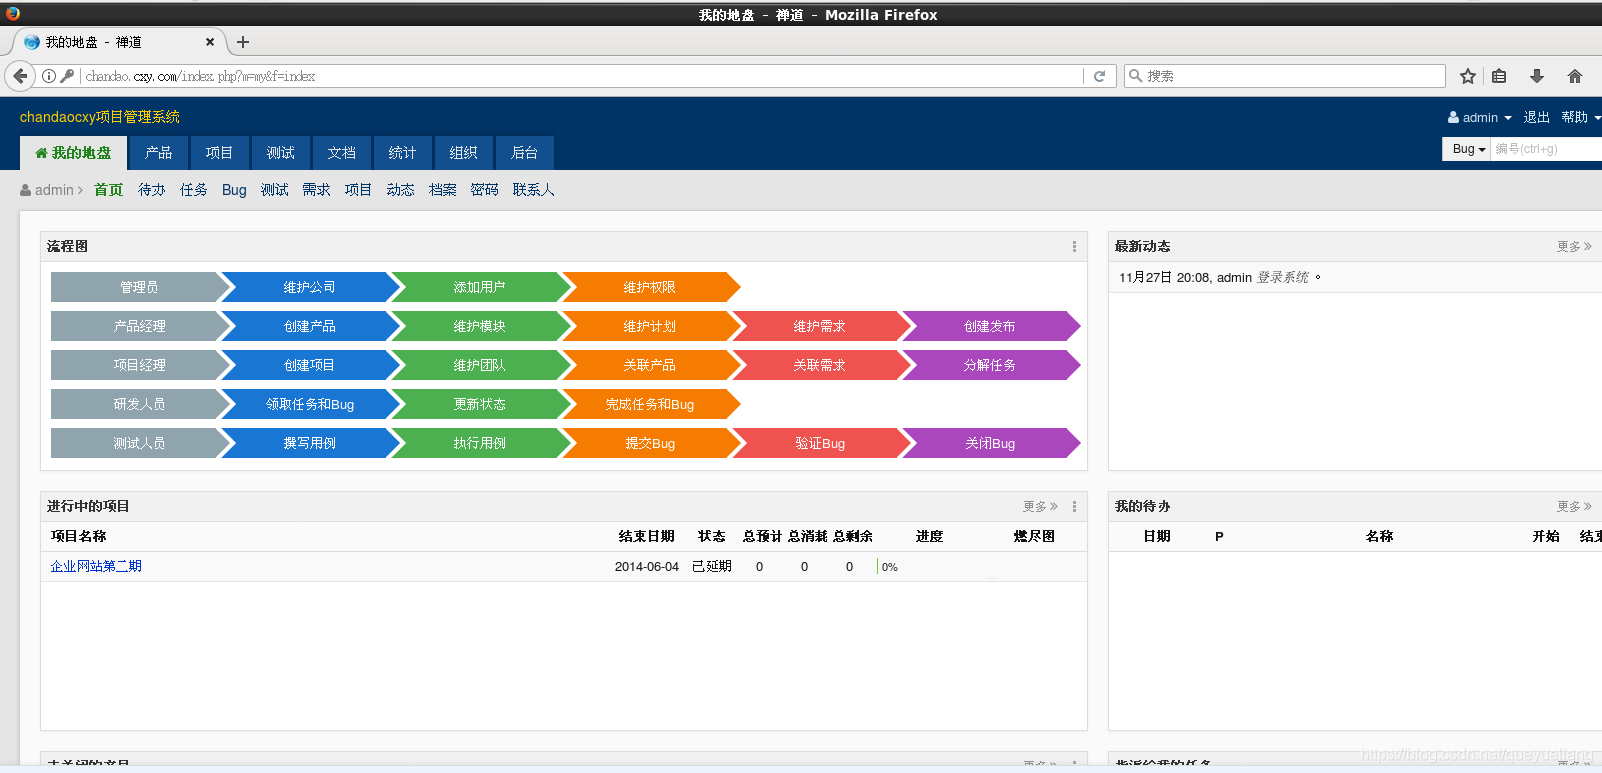
Task: Select 待办 in the sub menu
Action: tap(151, 190)
